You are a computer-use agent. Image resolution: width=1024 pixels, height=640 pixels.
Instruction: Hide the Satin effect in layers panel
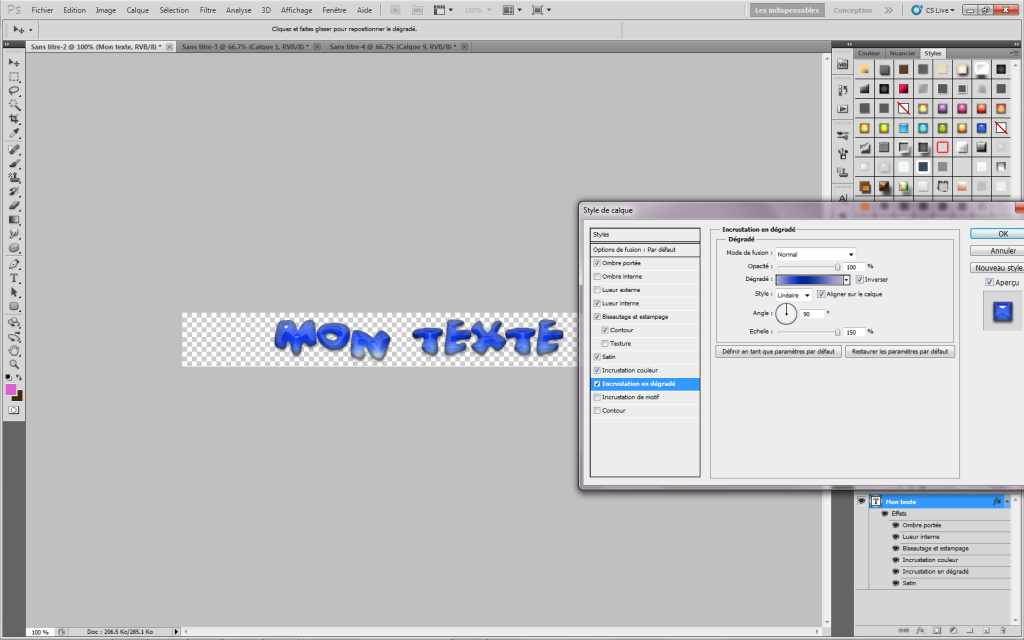896,583
